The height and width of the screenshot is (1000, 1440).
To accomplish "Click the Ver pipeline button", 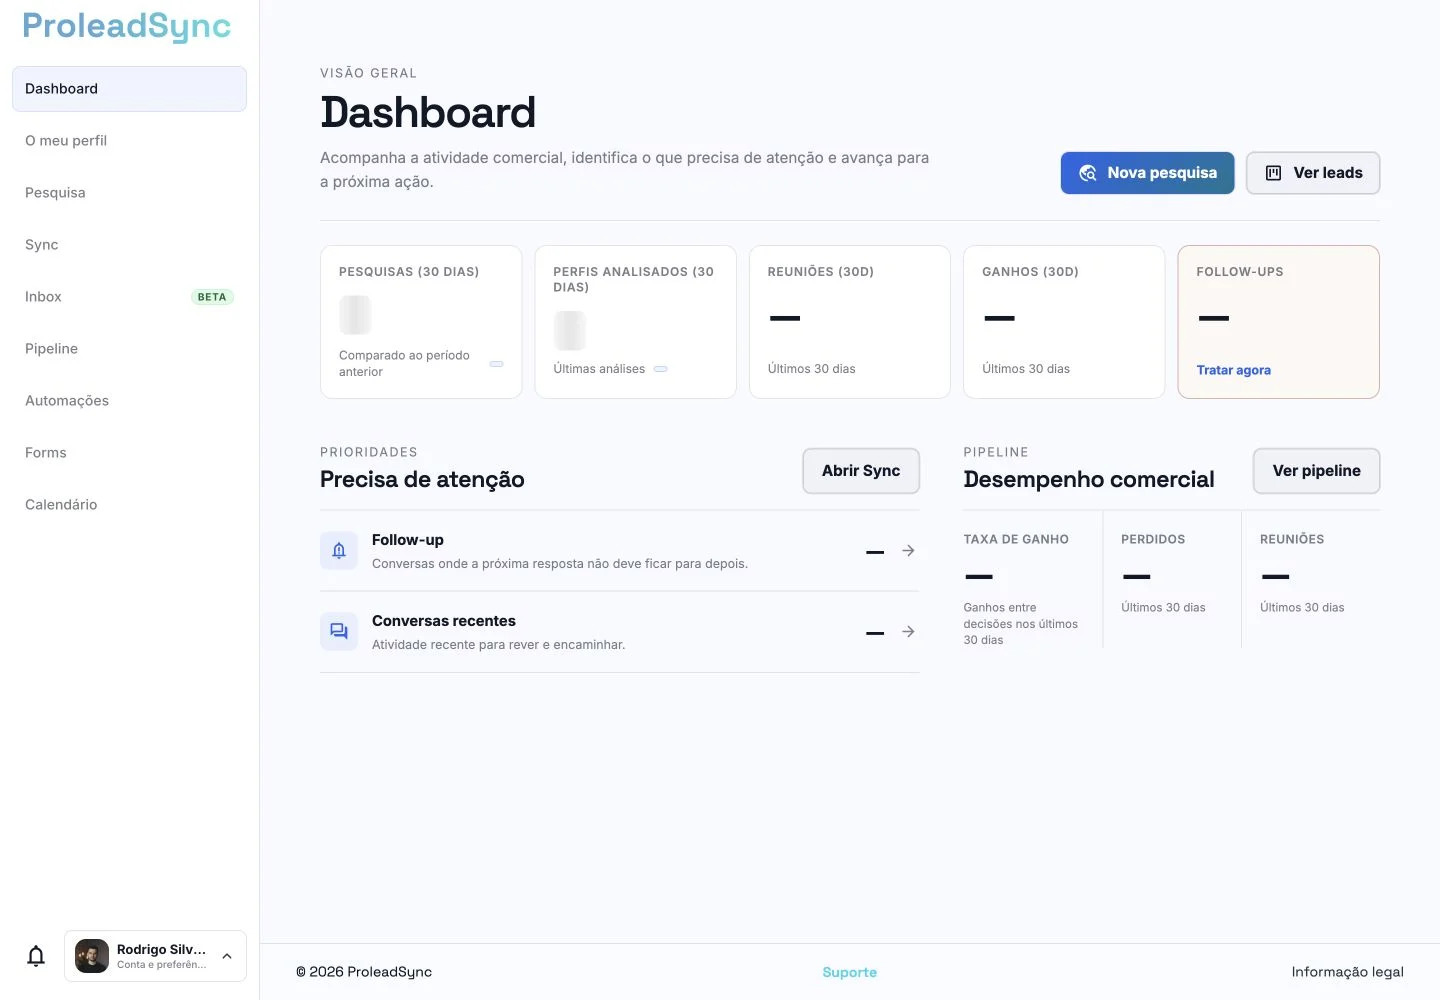I will tap(1316, 471).
